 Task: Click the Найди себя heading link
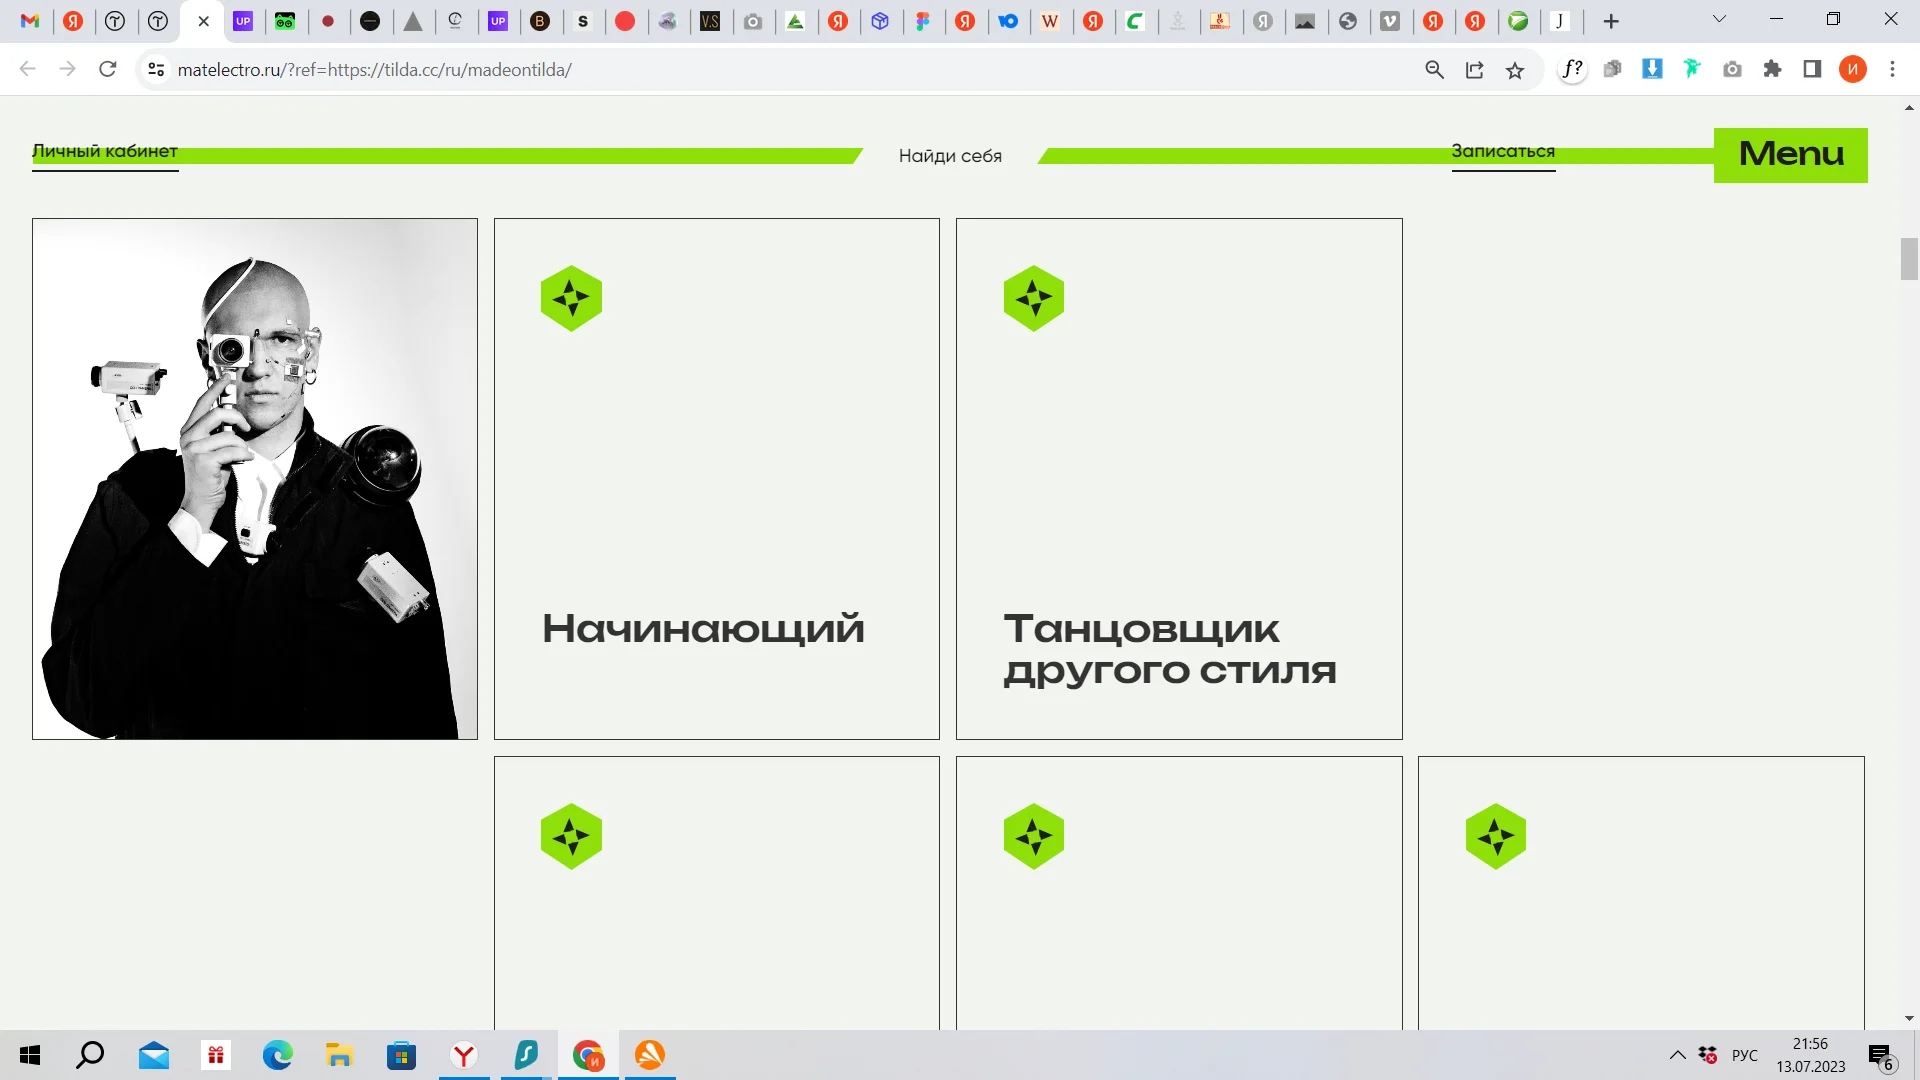tap(950, 156)
